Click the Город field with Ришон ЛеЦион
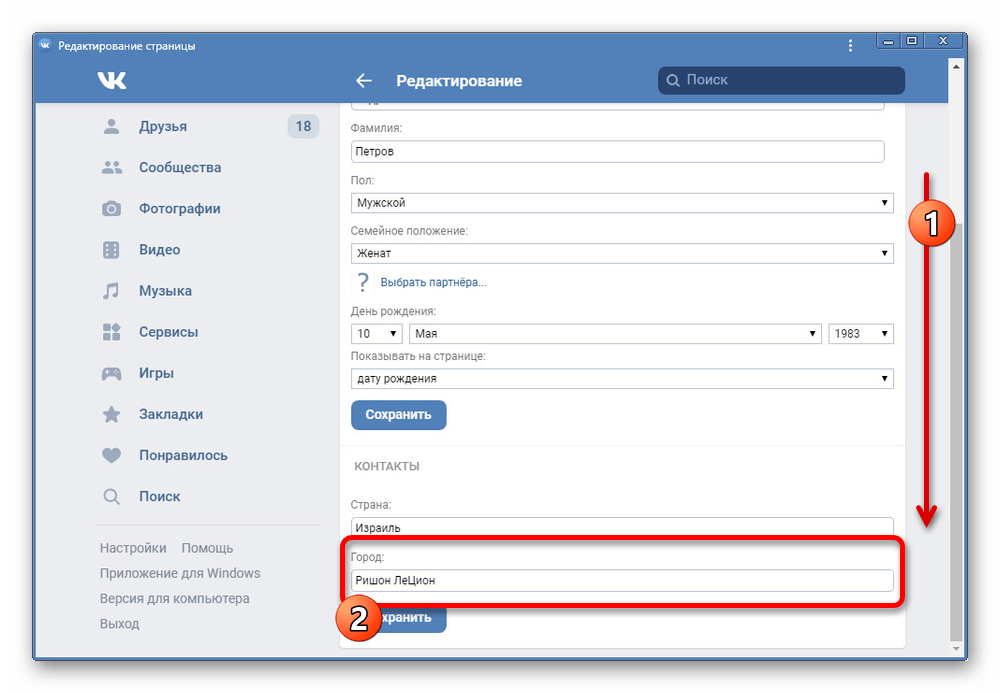This screenshot has height=693, width=1000. [622, 580]
